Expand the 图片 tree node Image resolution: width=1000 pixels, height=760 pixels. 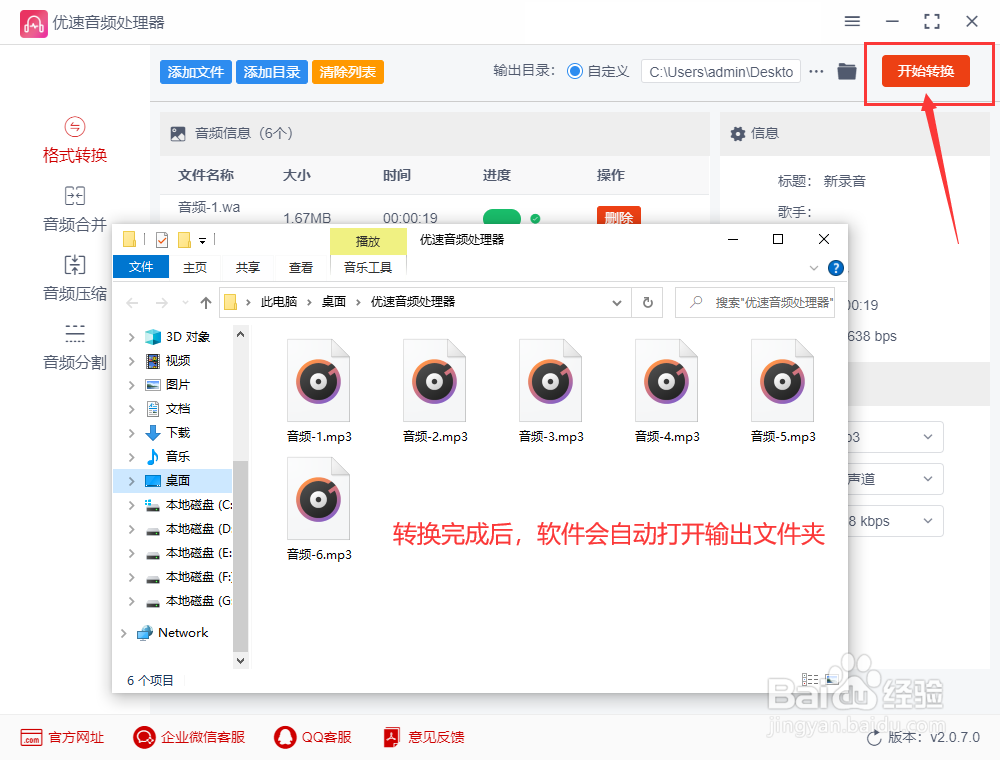(131, 384)
